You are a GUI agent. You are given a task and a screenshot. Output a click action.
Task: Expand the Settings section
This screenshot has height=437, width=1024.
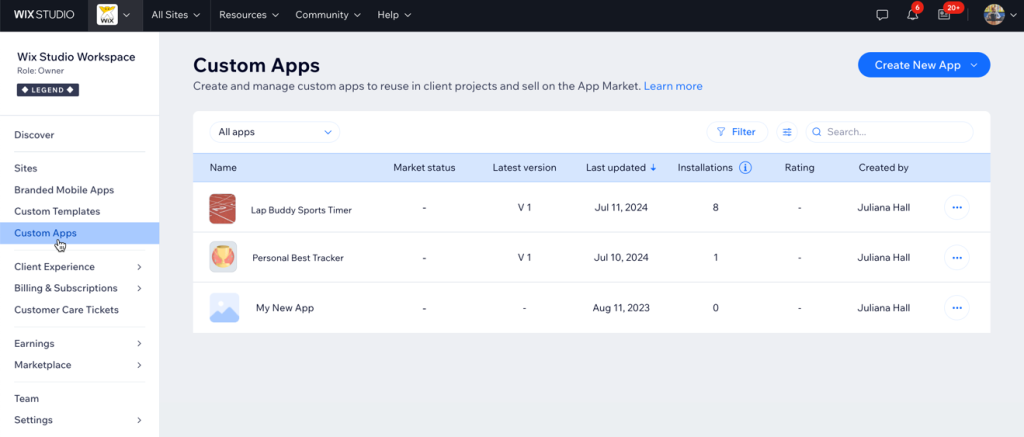pyautogui.click(x=79, y=420)
